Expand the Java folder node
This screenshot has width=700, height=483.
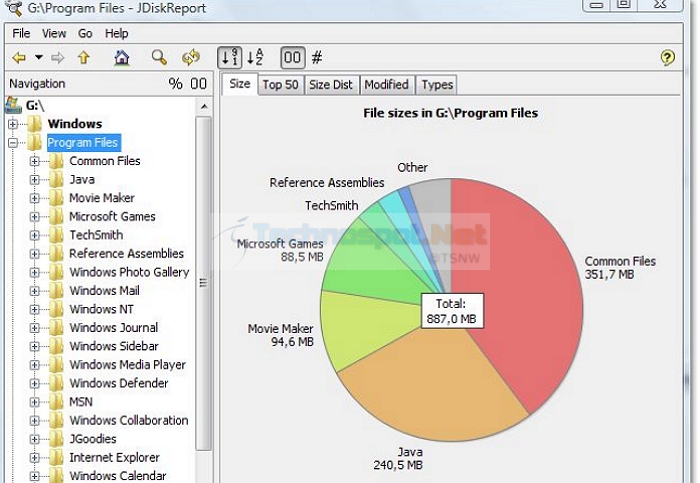(x=34, y=180)
